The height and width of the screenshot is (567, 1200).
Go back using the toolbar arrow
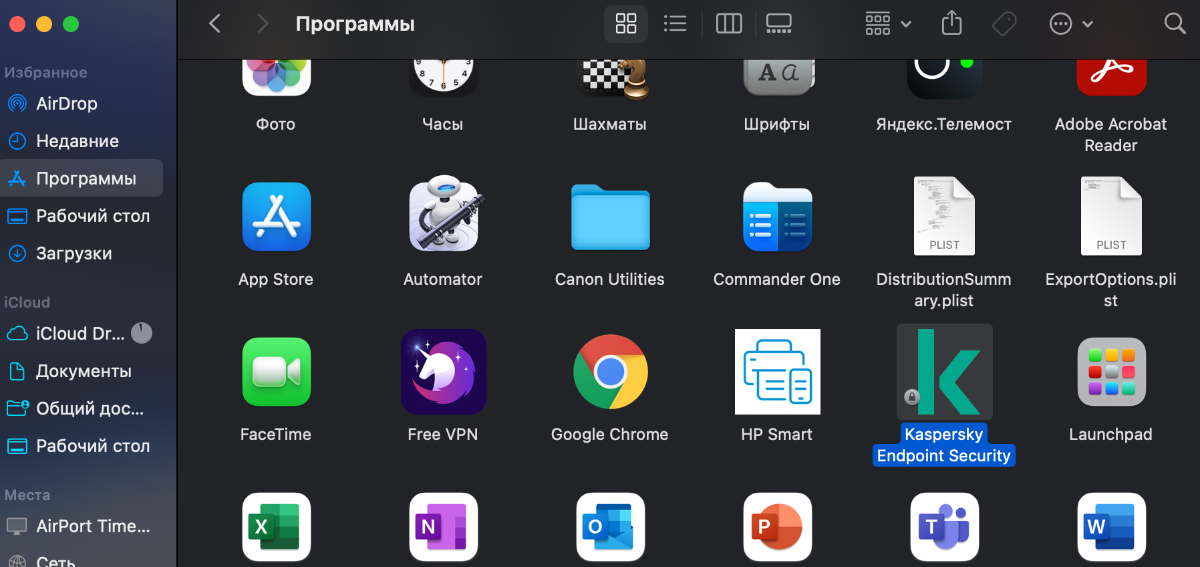coord(215,24)
